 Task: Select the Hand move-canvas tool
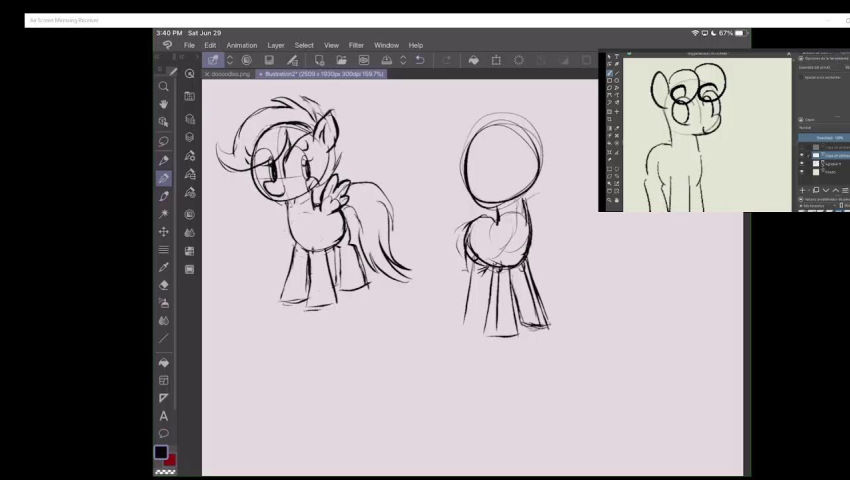pos(164,104)
